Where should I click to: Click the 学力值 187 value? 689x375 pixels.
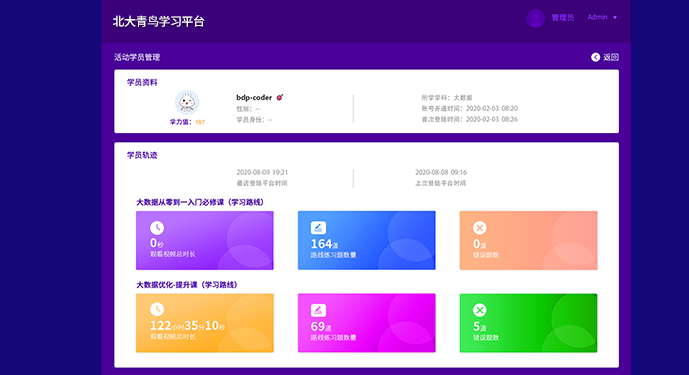pyautogui.click(x=200, y=122)
